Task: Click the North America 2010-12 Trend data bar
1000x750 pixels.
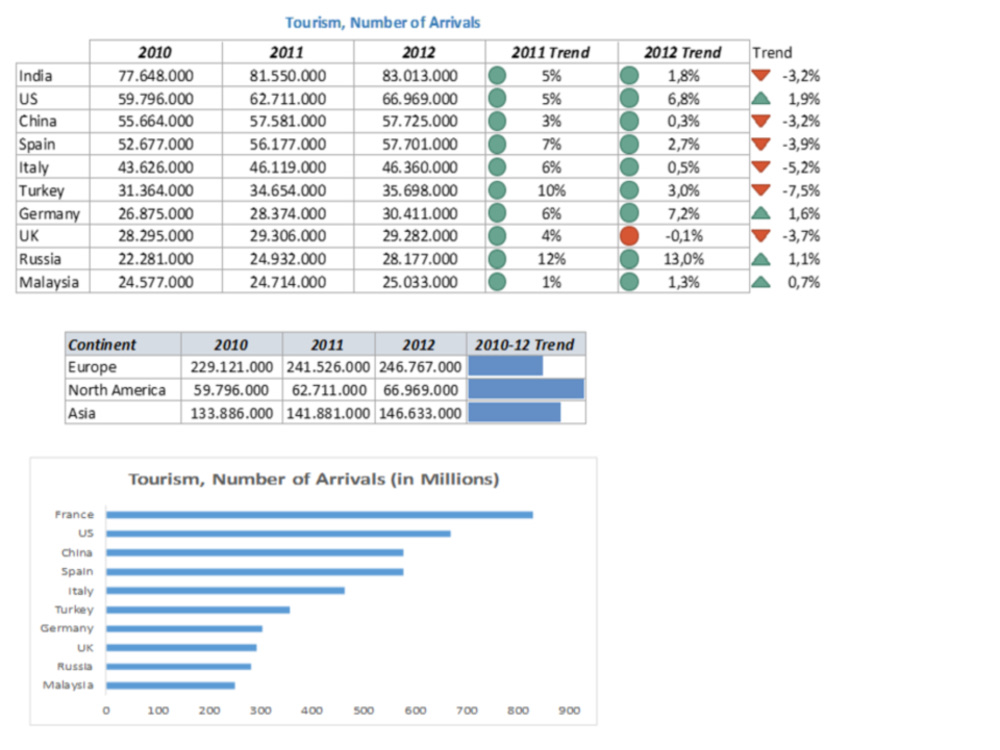Action: click(526, 389)
